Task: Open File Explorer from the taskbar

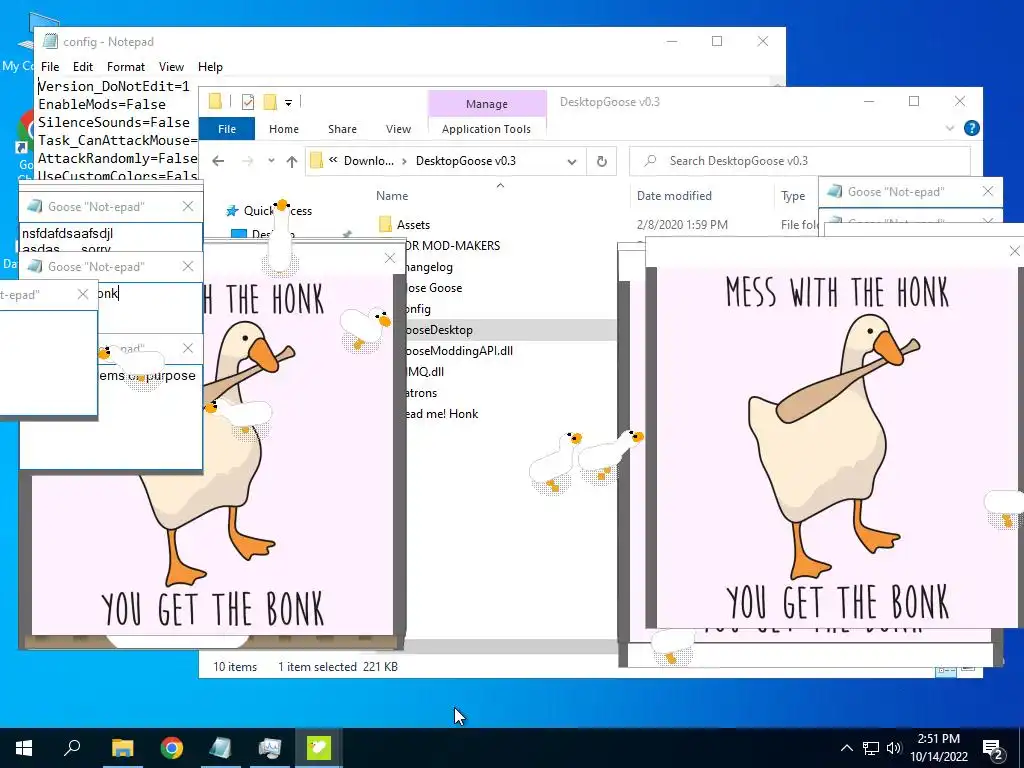Action: [x=122, y=748]
